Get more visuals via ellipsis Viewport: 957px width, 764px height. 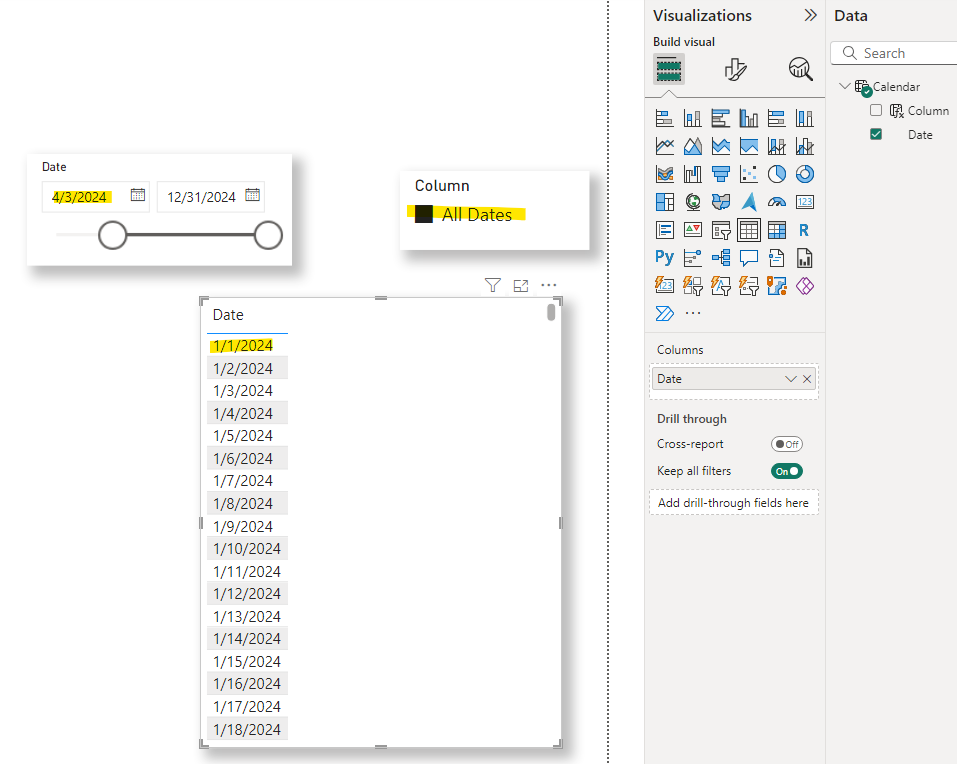(x=693, y=313)
